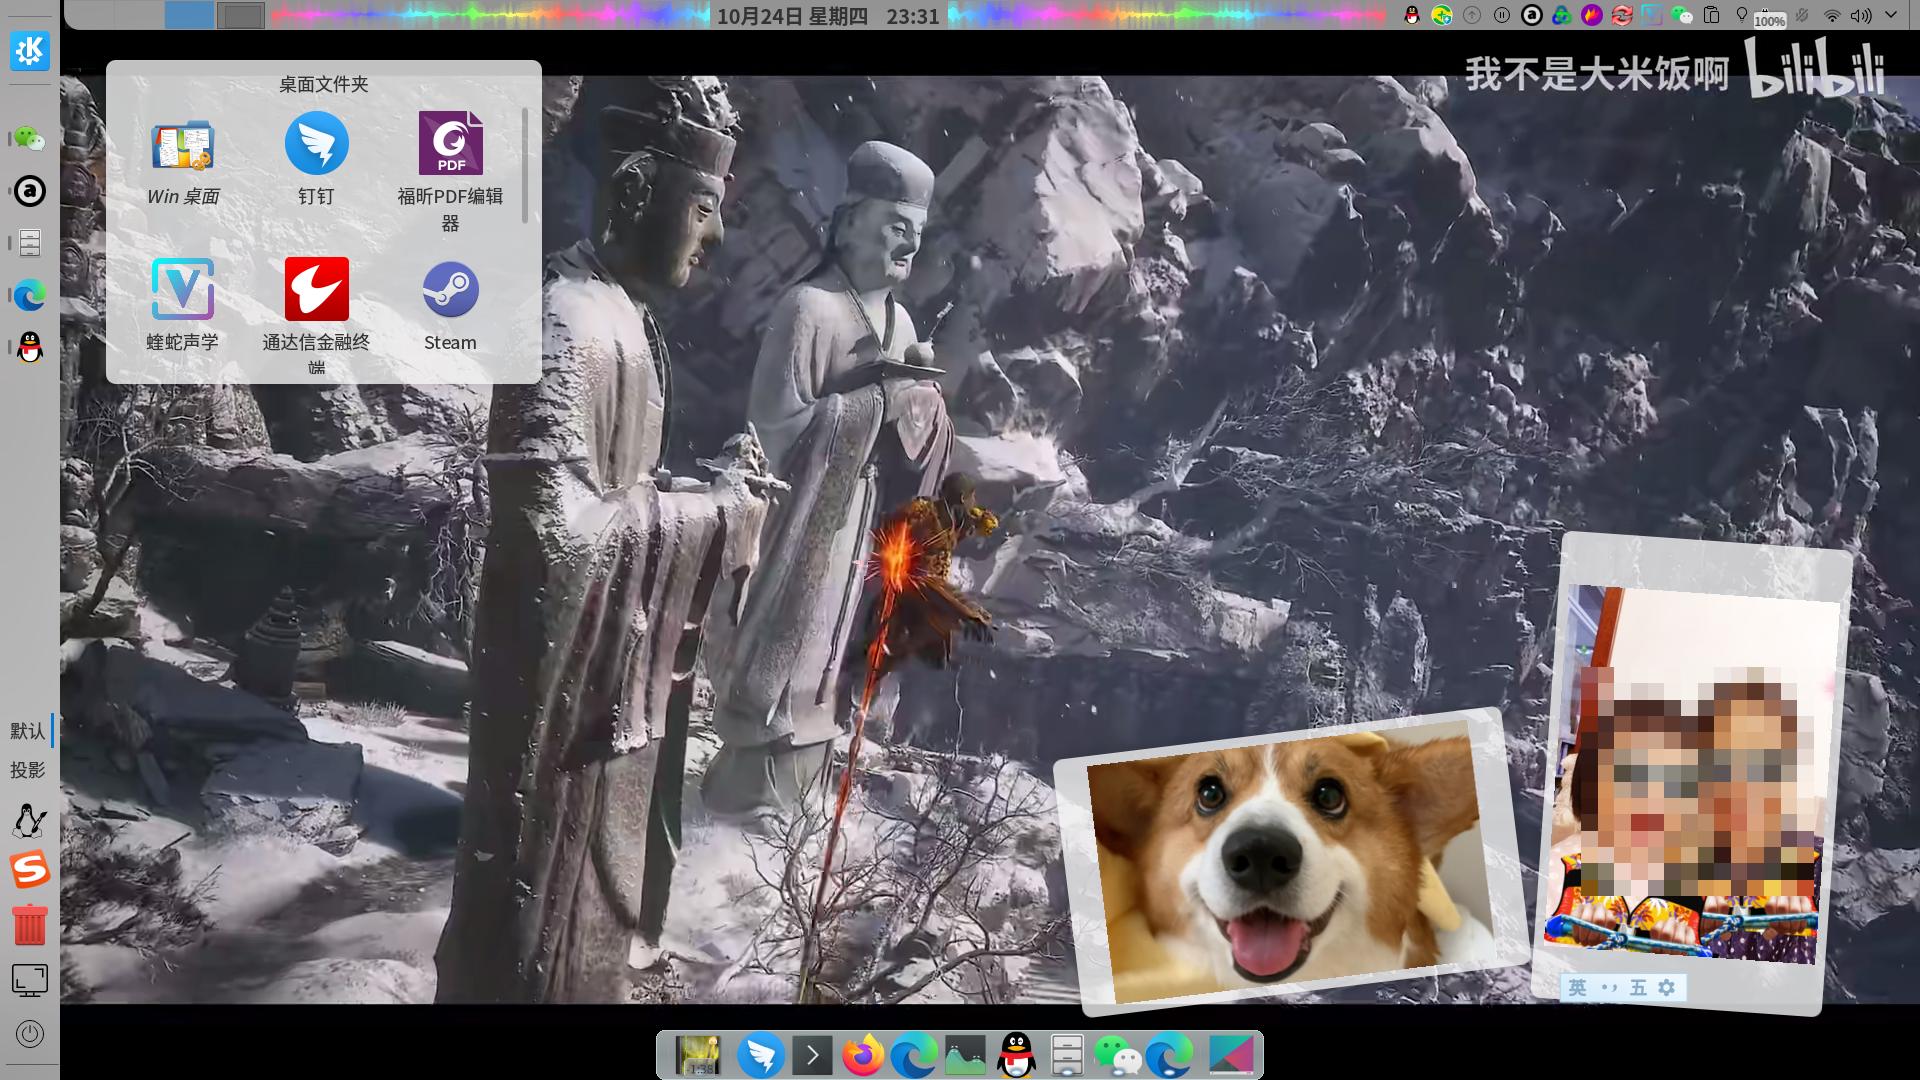Open the video thumbnail in dock
The image size is (1920, 1080).
(x=697, y=1055)
